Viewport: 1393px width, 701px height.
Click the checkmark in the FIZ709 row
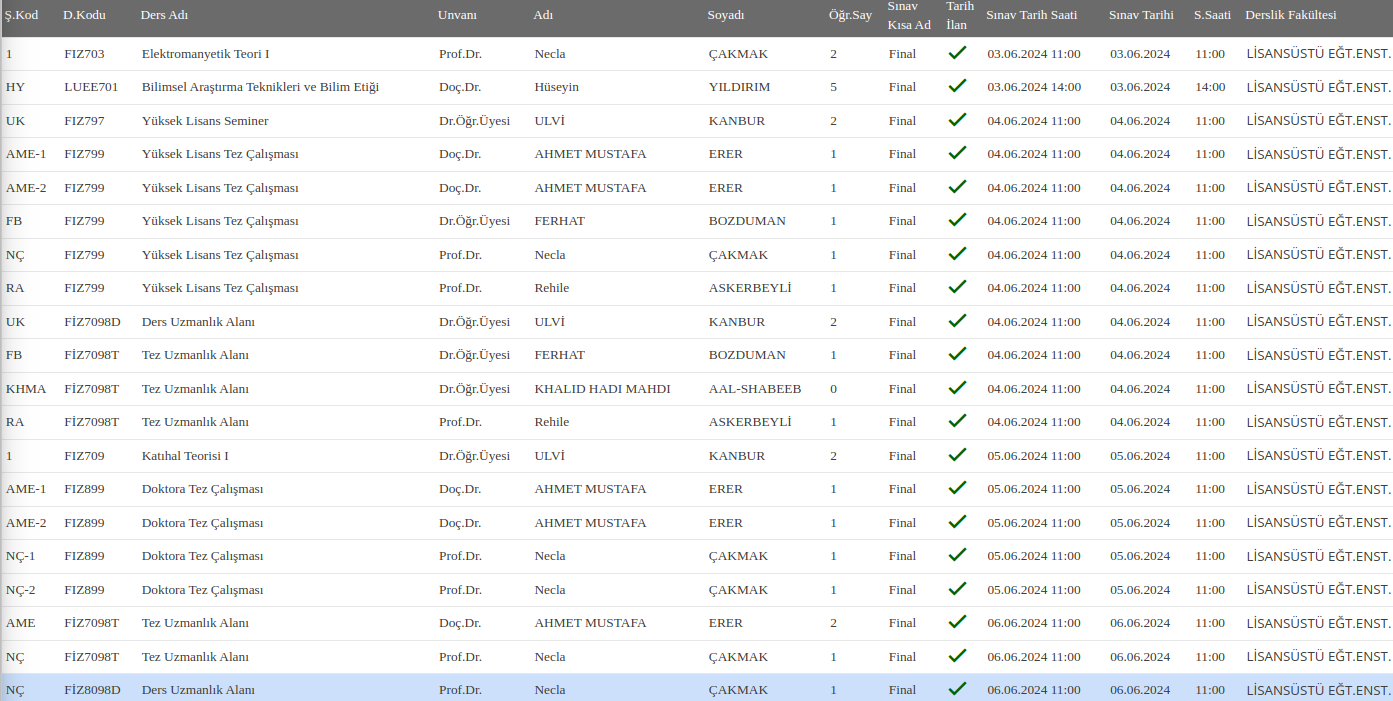pos(957,455)
